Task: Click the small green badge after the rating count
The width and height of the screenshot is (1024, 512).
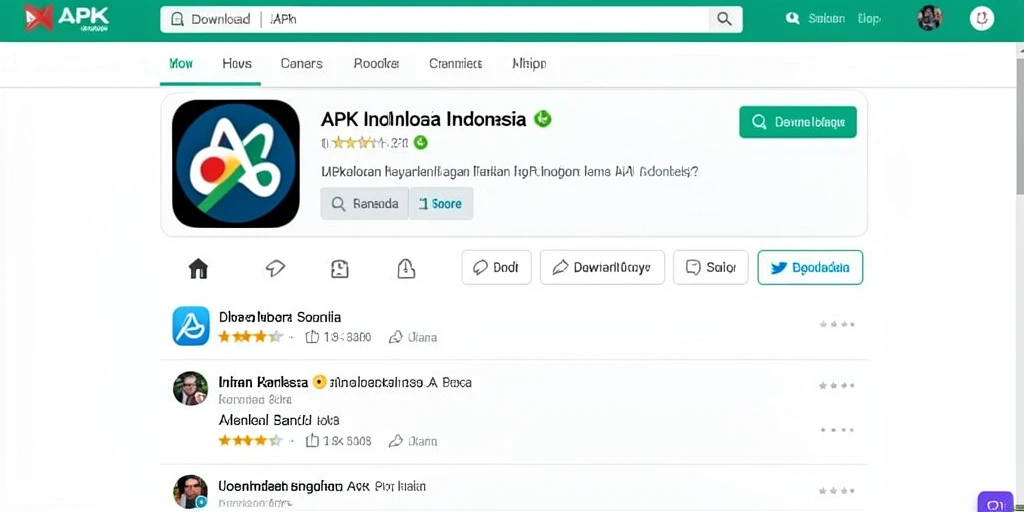Action: click(x=421, y=142)
